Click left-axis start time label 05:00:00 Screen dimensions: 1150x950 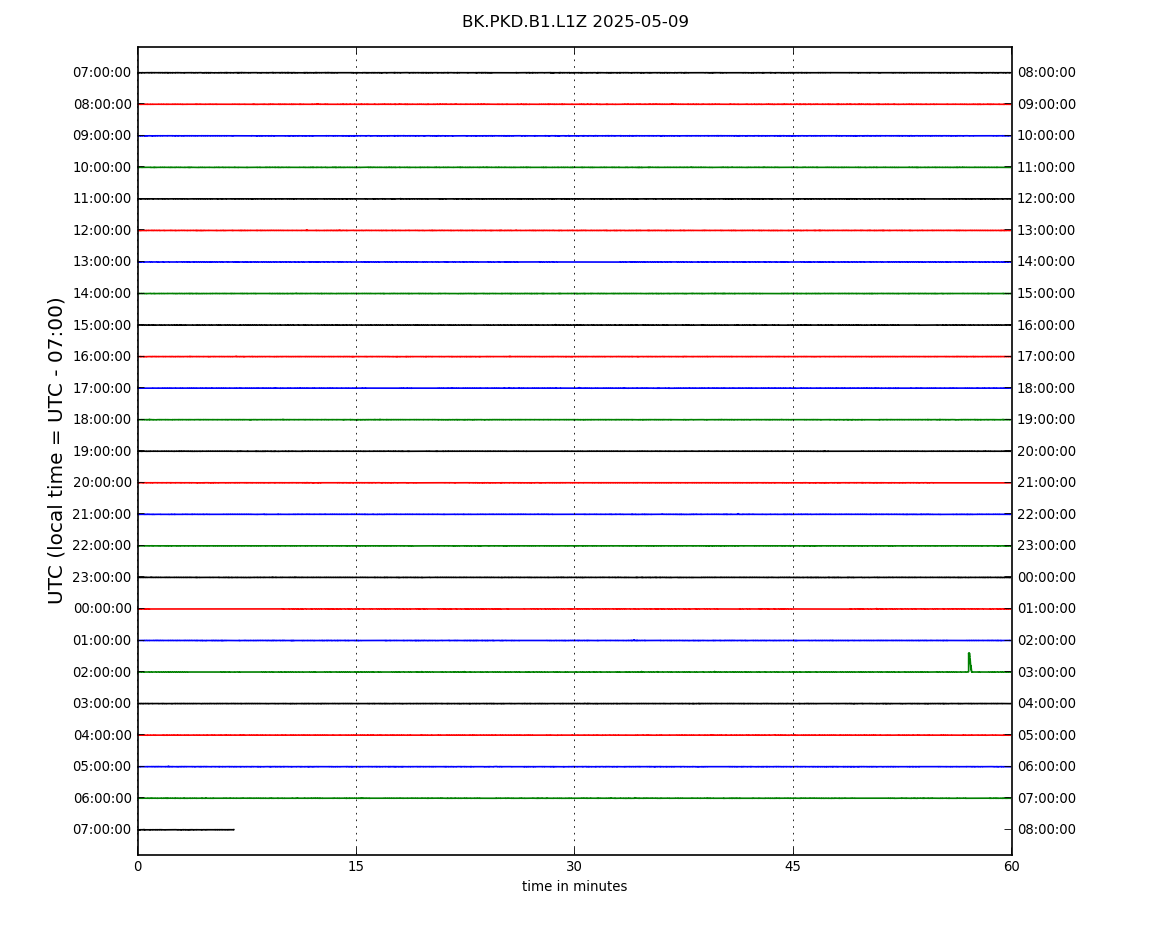[x=103, y=767]
